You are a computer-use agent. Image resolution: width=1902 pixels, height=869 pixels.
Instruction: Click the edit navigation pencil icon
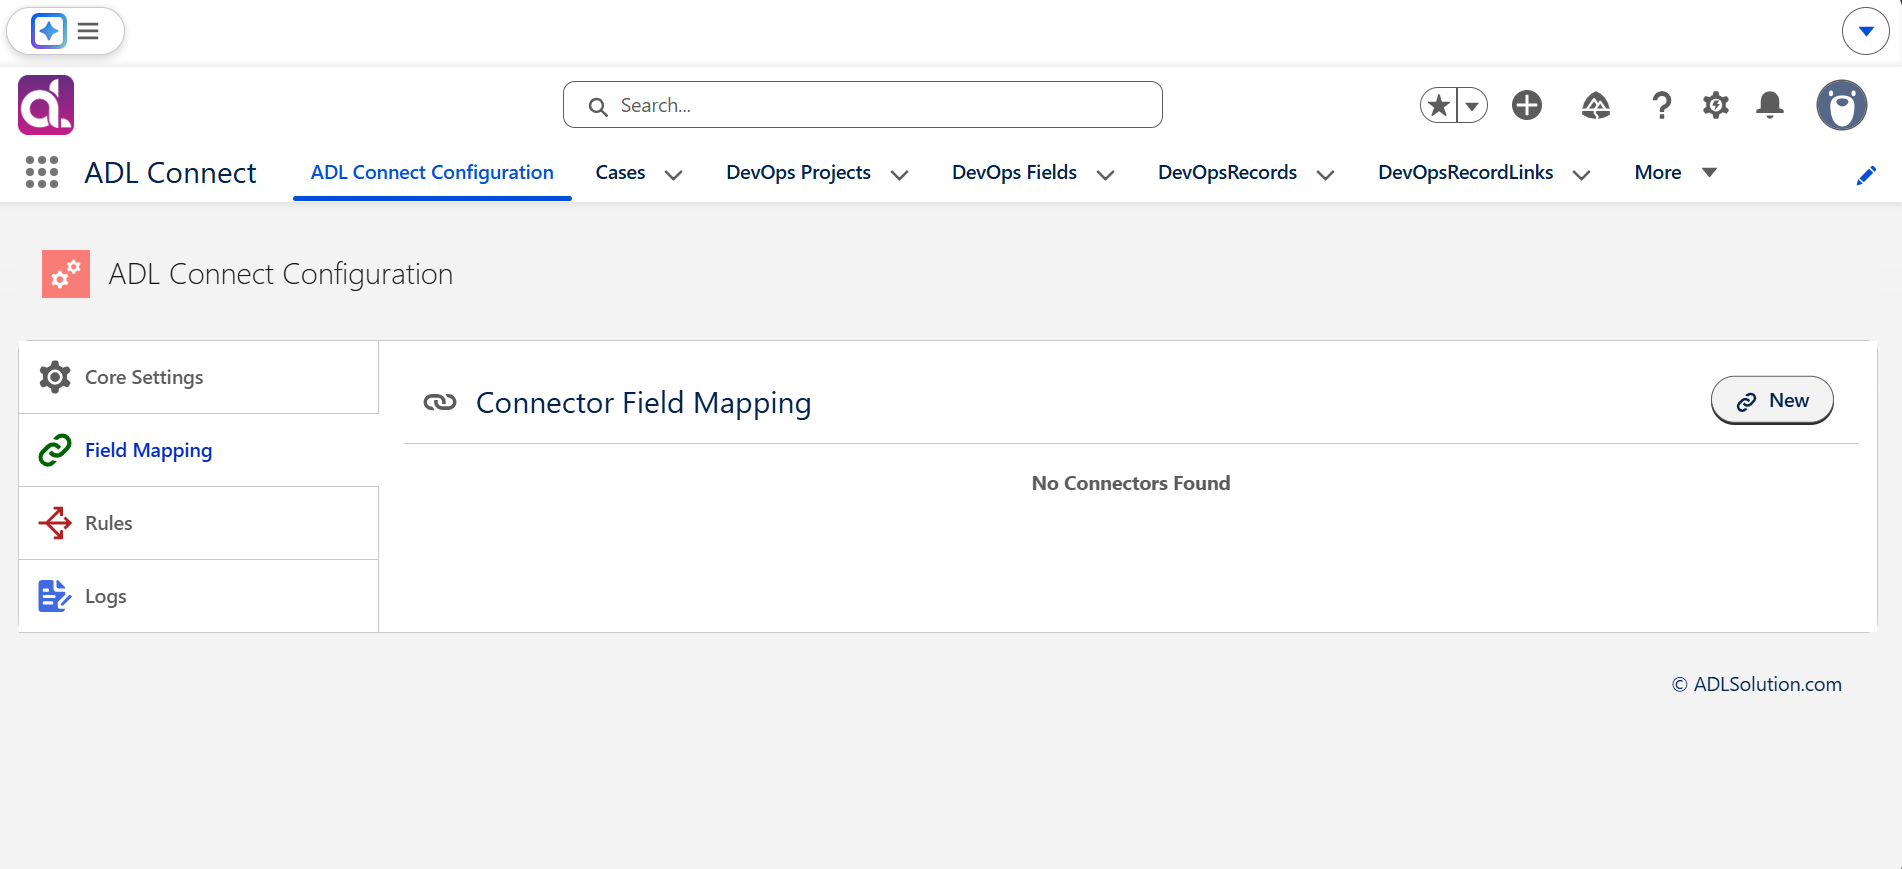click(x=1866, y=175)
